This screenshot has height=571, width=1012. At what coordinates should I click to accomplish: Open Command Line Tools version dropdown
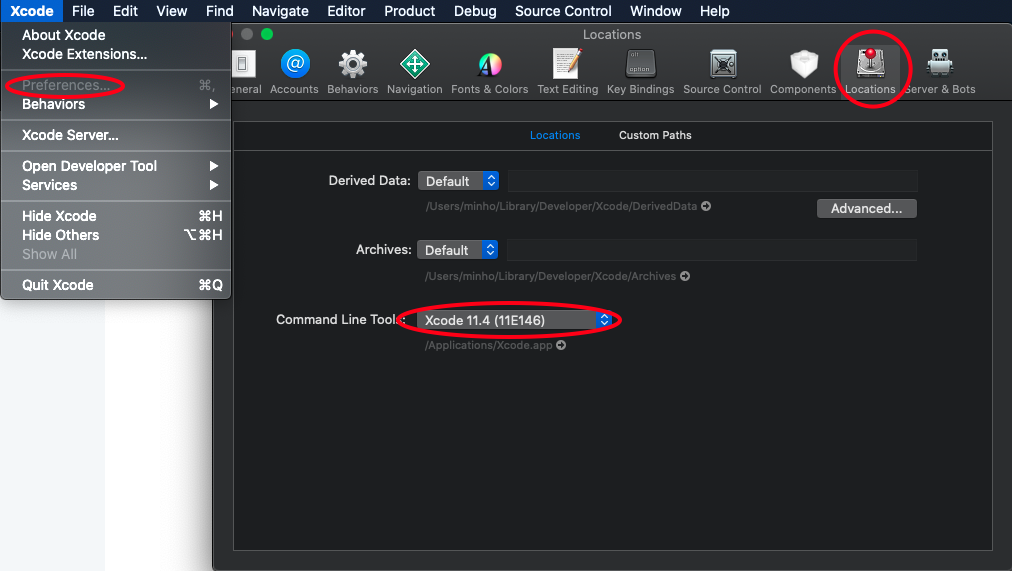(514, 320)
